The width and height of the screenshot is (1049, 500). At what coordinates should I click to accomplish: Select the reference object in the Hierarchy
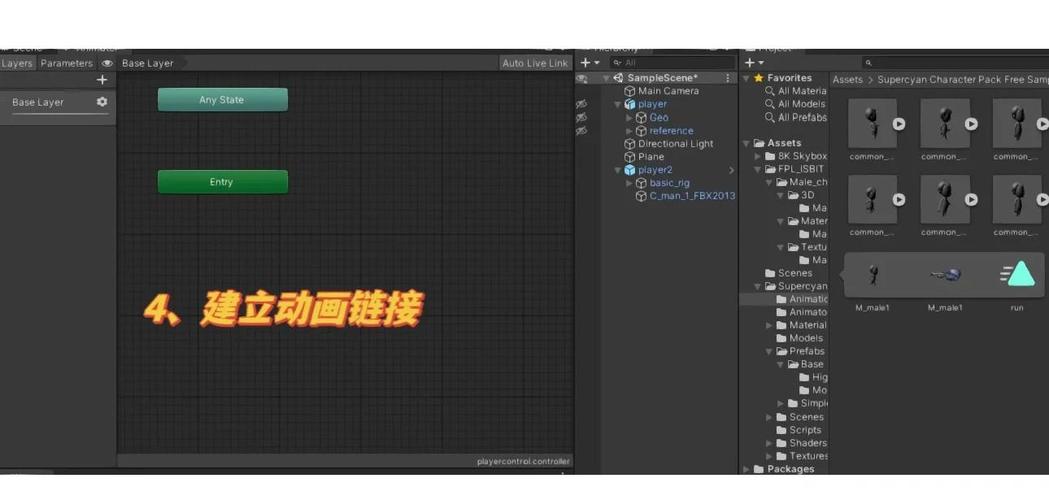[671, 131]
